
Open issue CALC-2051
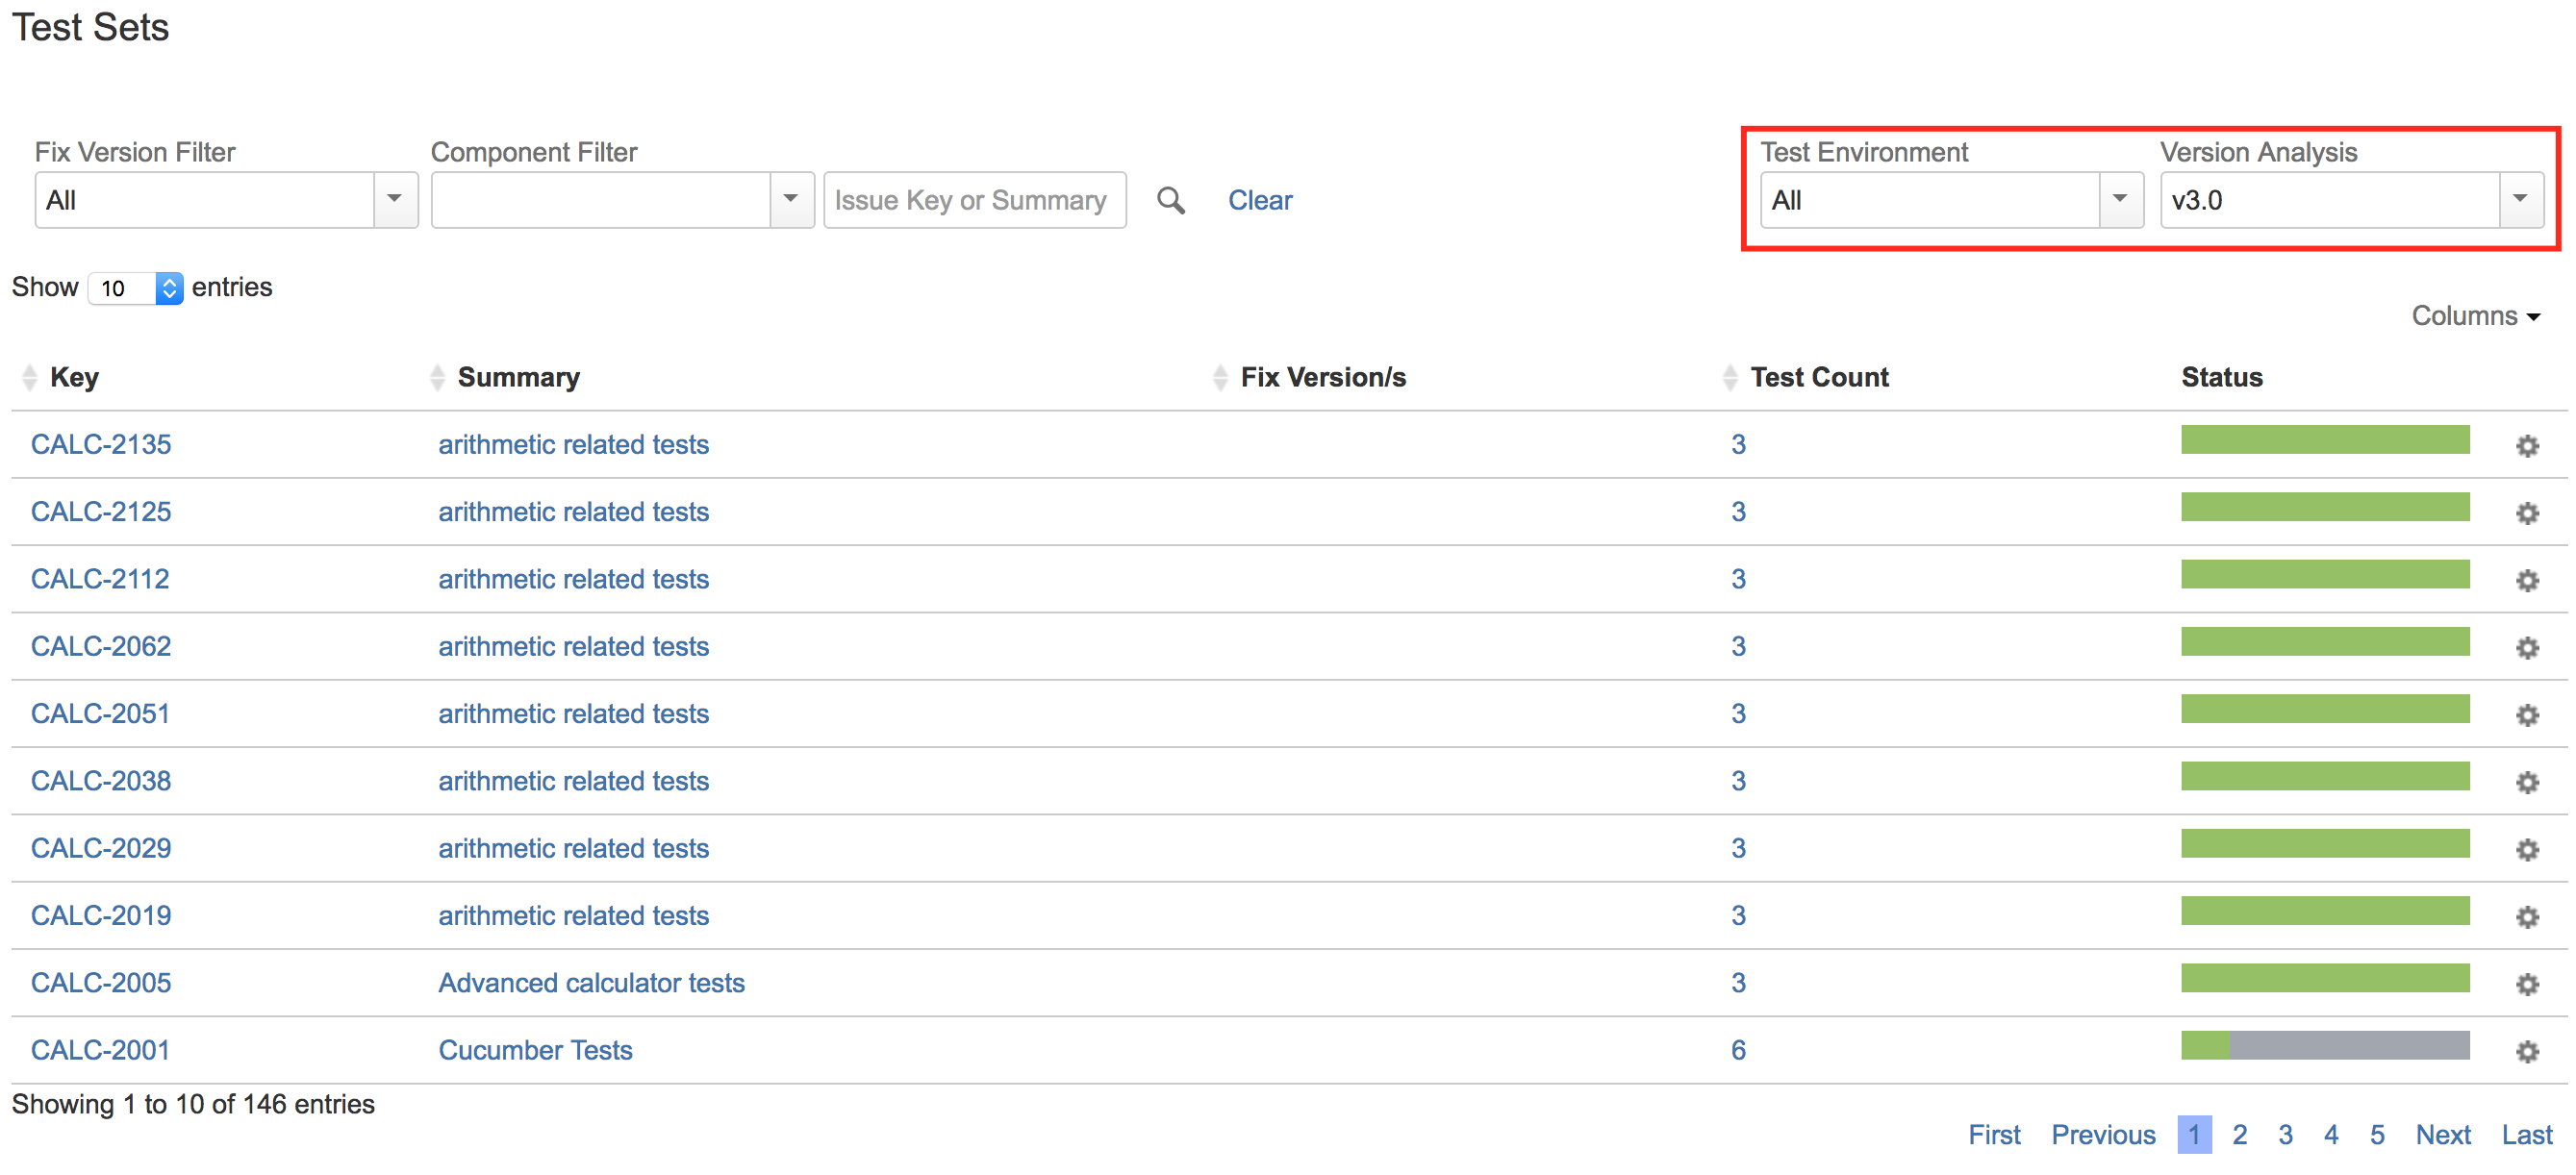[x=100, y=713]
